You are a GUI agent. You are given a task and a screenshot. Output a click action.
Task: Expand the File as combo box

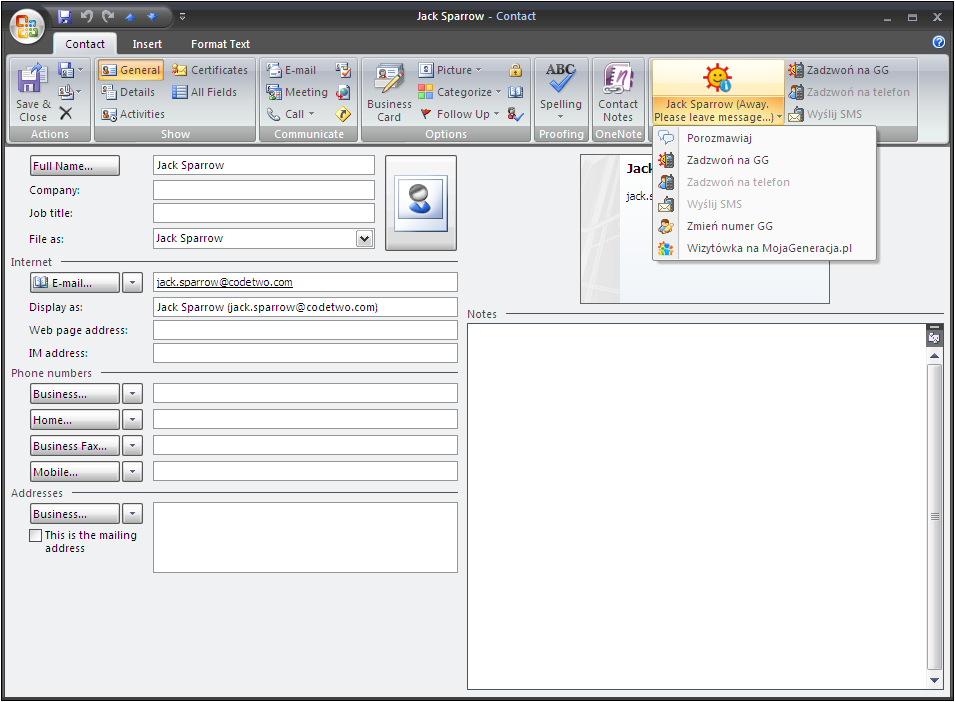tap(364, 239)
